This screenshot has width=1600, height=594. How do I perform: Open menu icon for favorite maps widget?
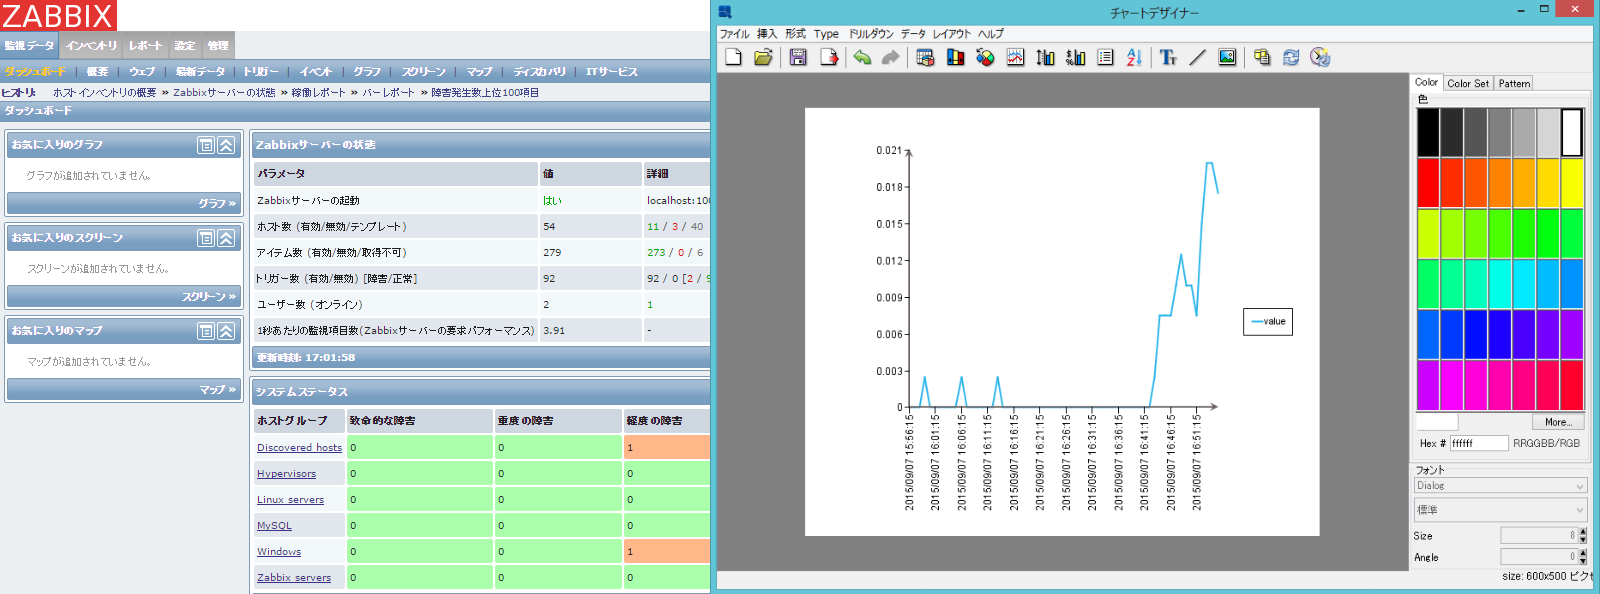[x=206, y=331]
